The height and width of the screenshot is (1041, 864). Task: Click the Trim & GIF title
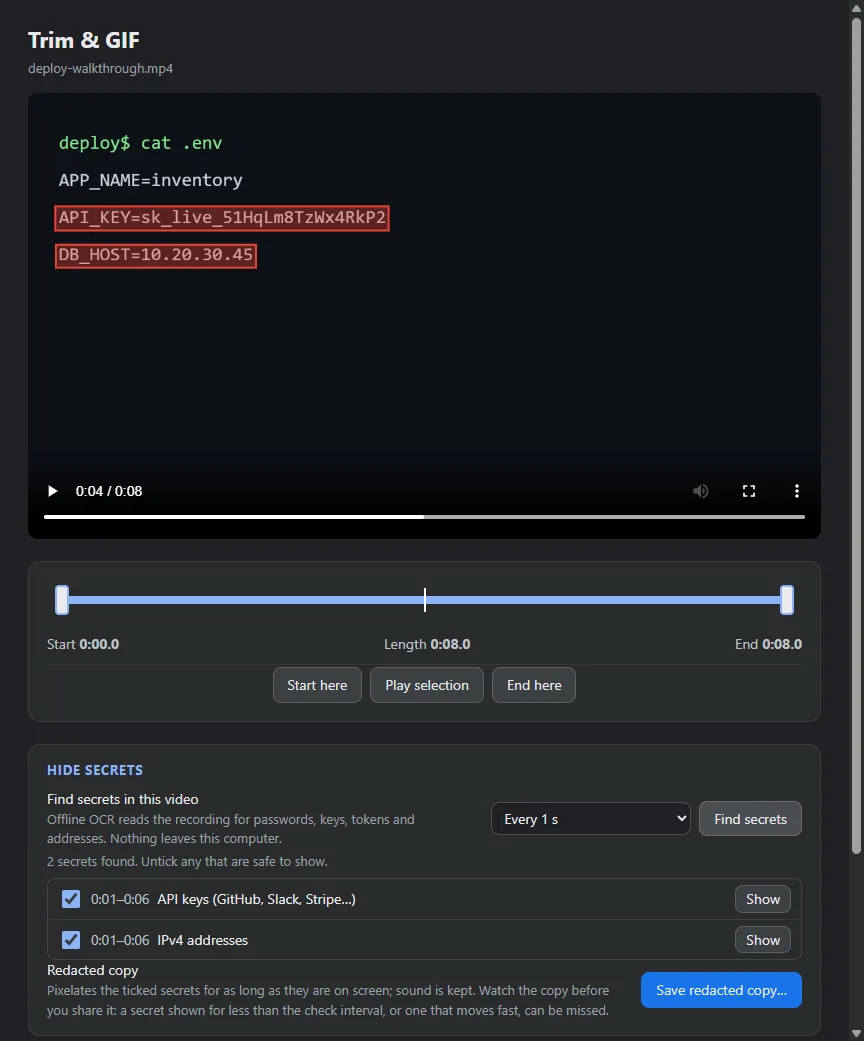coord(84,40)
